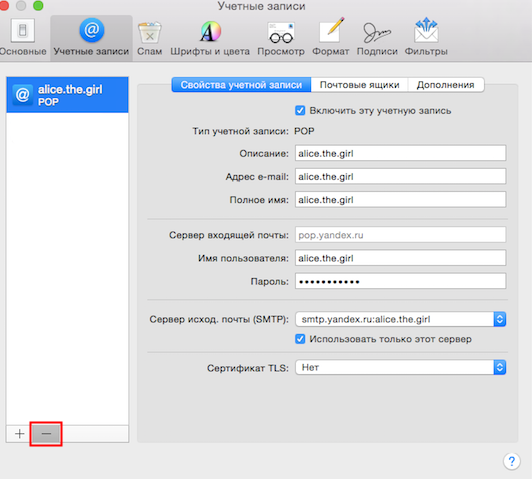Uncheck Включить эту учетную запись
This screenshot has height=479, width=532.
(300, 111)
